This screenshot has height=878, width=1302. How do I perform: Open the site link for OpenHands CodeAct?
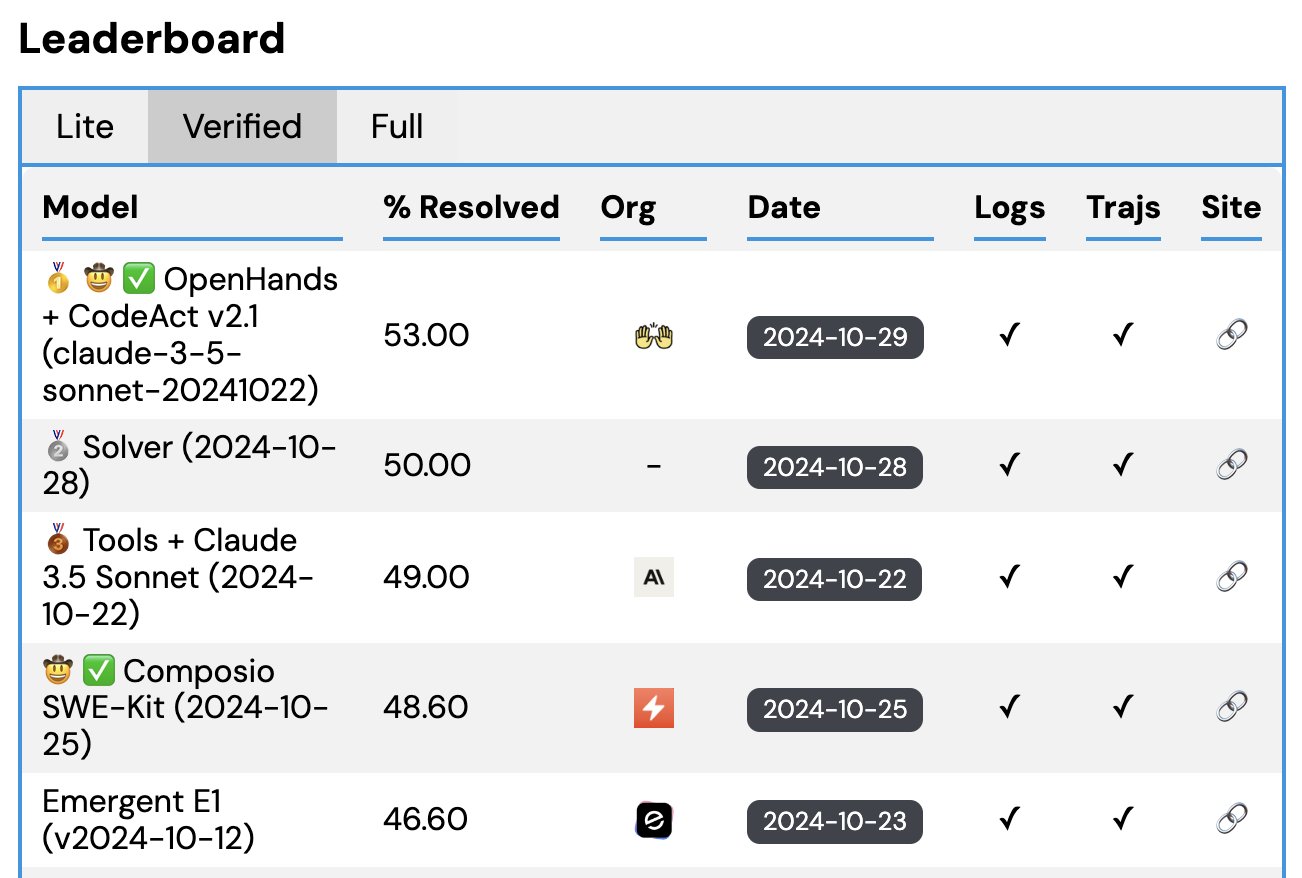[x=1231, y=335]
